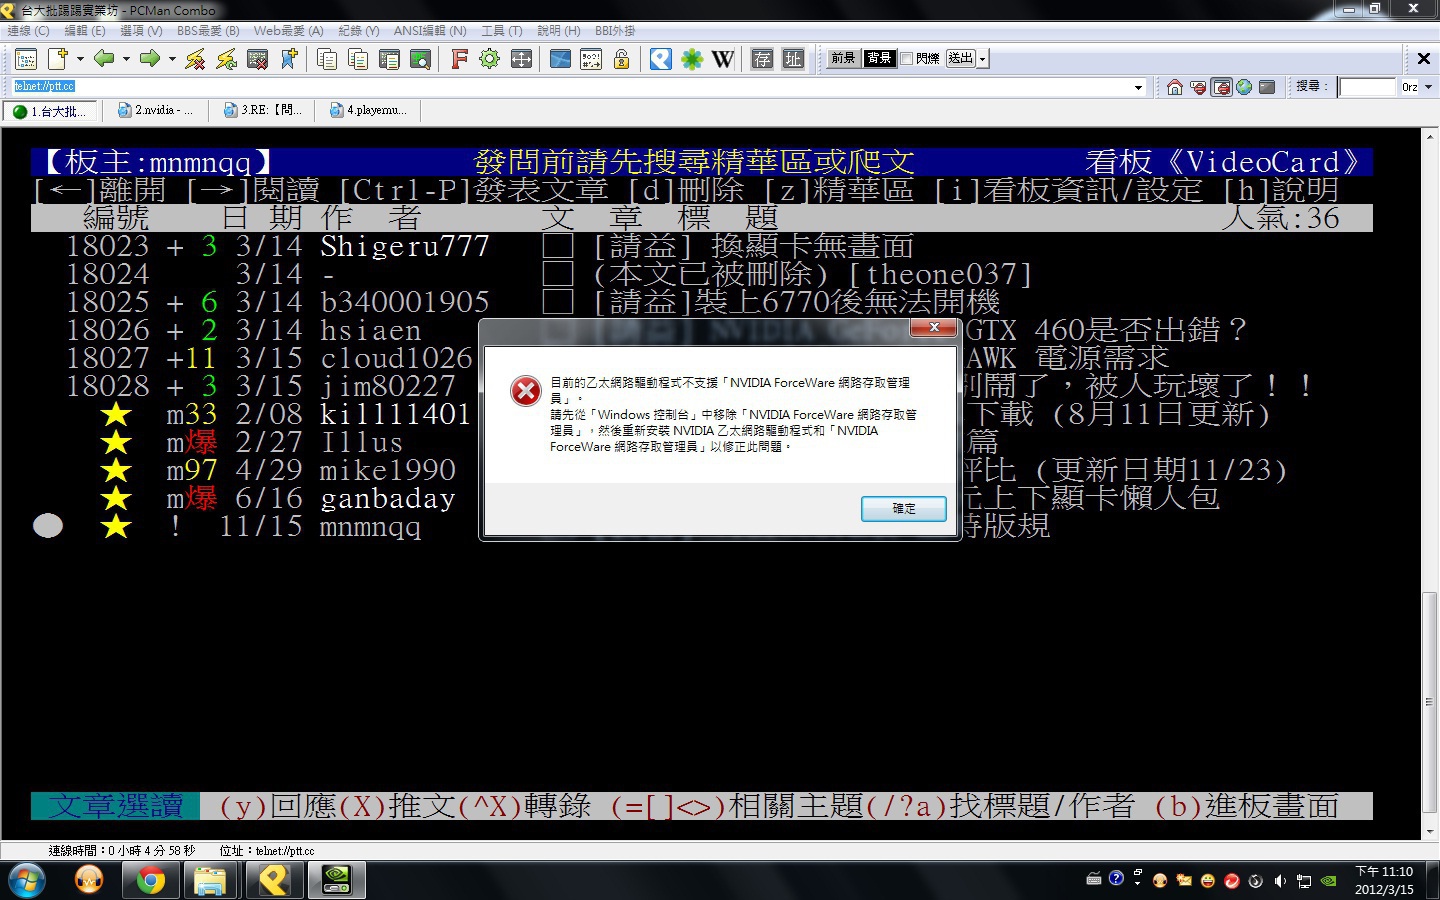Open the ANSI編輯 (N) menu

[430, 31]
